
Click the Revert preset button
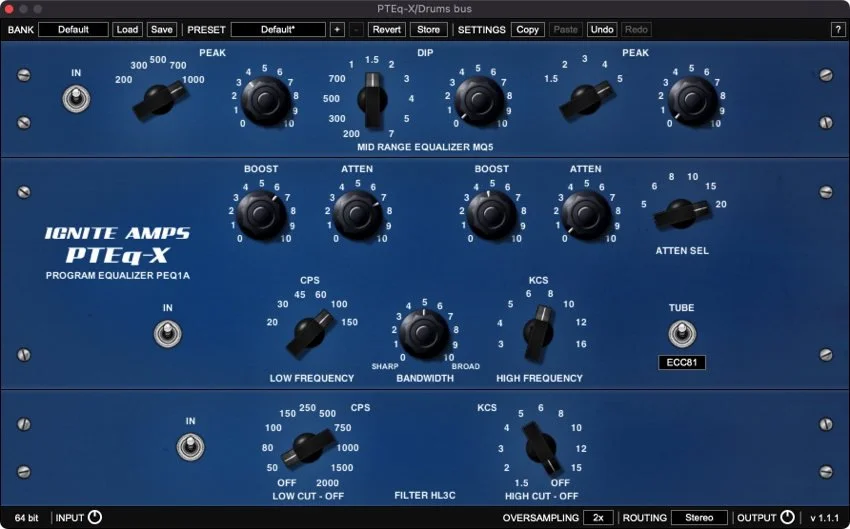pyautogui.click(x=387, y=29)
